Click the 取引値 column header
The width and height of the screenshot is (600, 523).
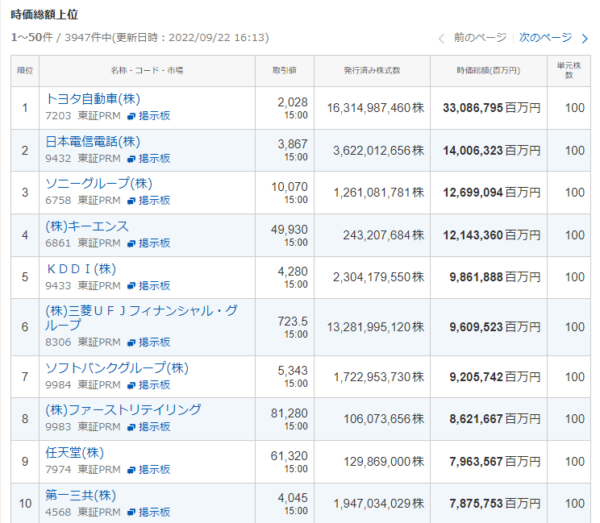tap(285, 70)
